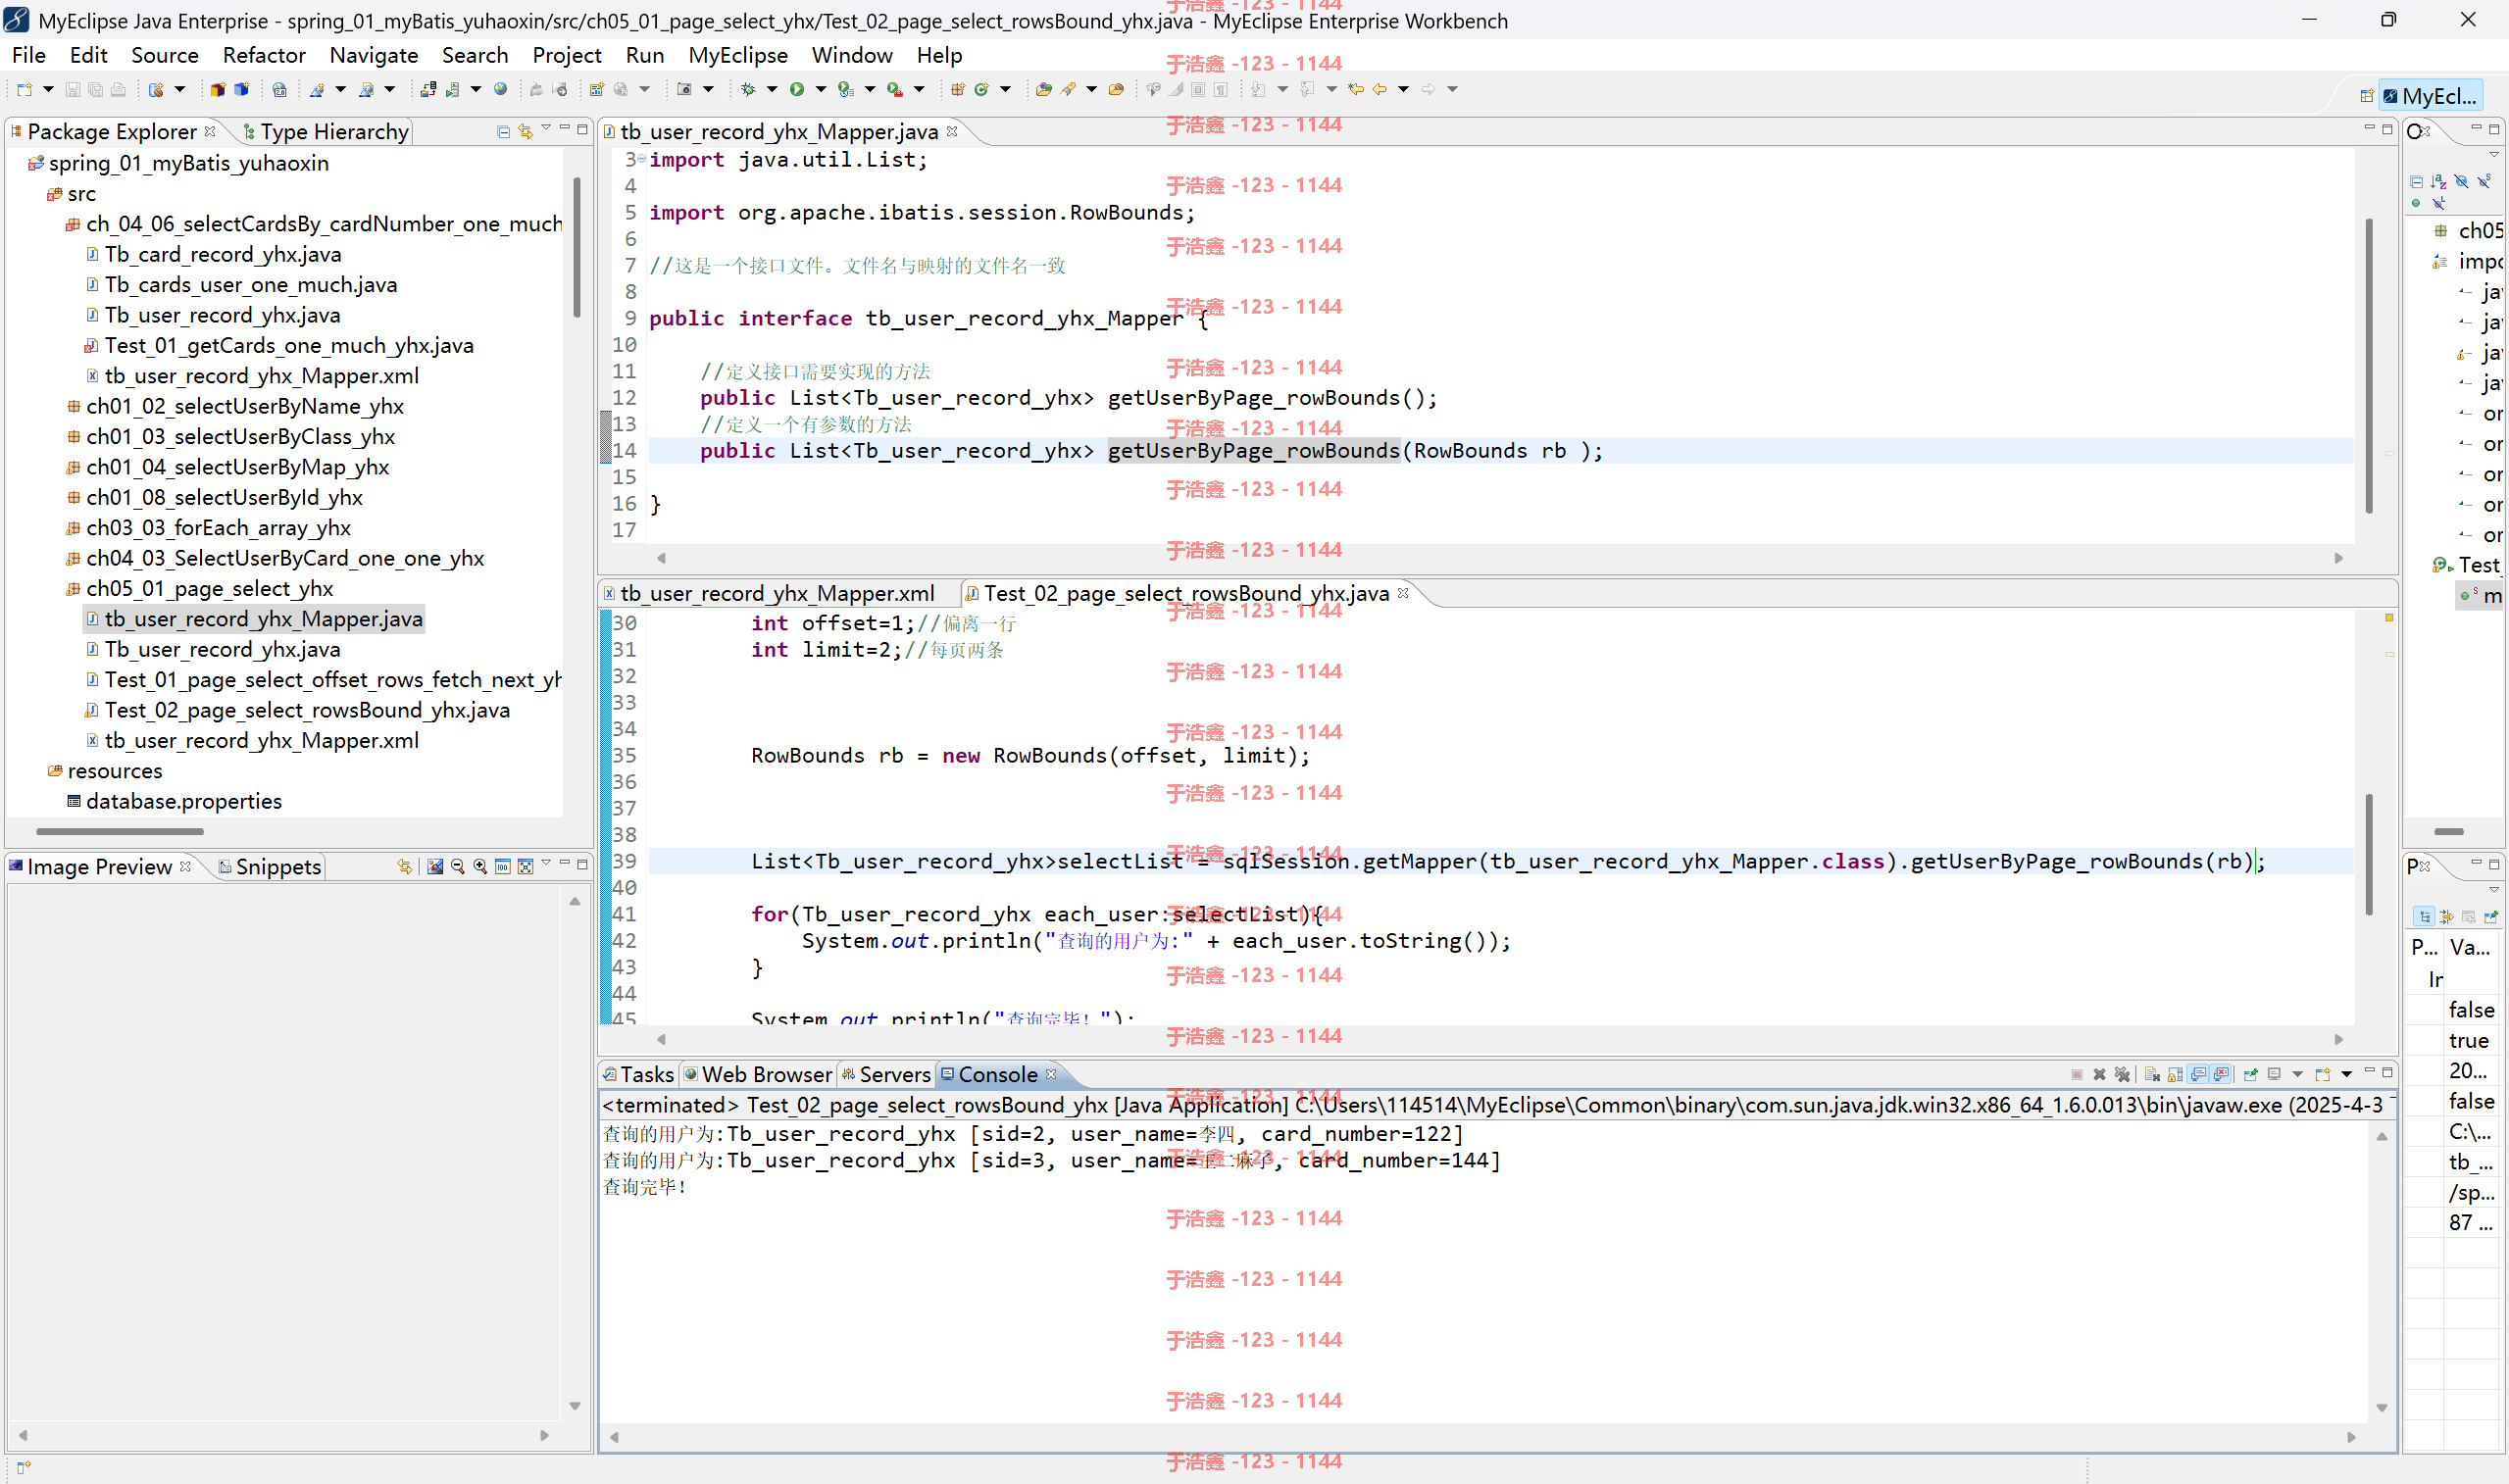The height and width of the screenshot is (1484, 2509).
Task: Switch to tb_user_record_yhx_Mapper.xml editor tab
Action: click(x=769, y=593)
